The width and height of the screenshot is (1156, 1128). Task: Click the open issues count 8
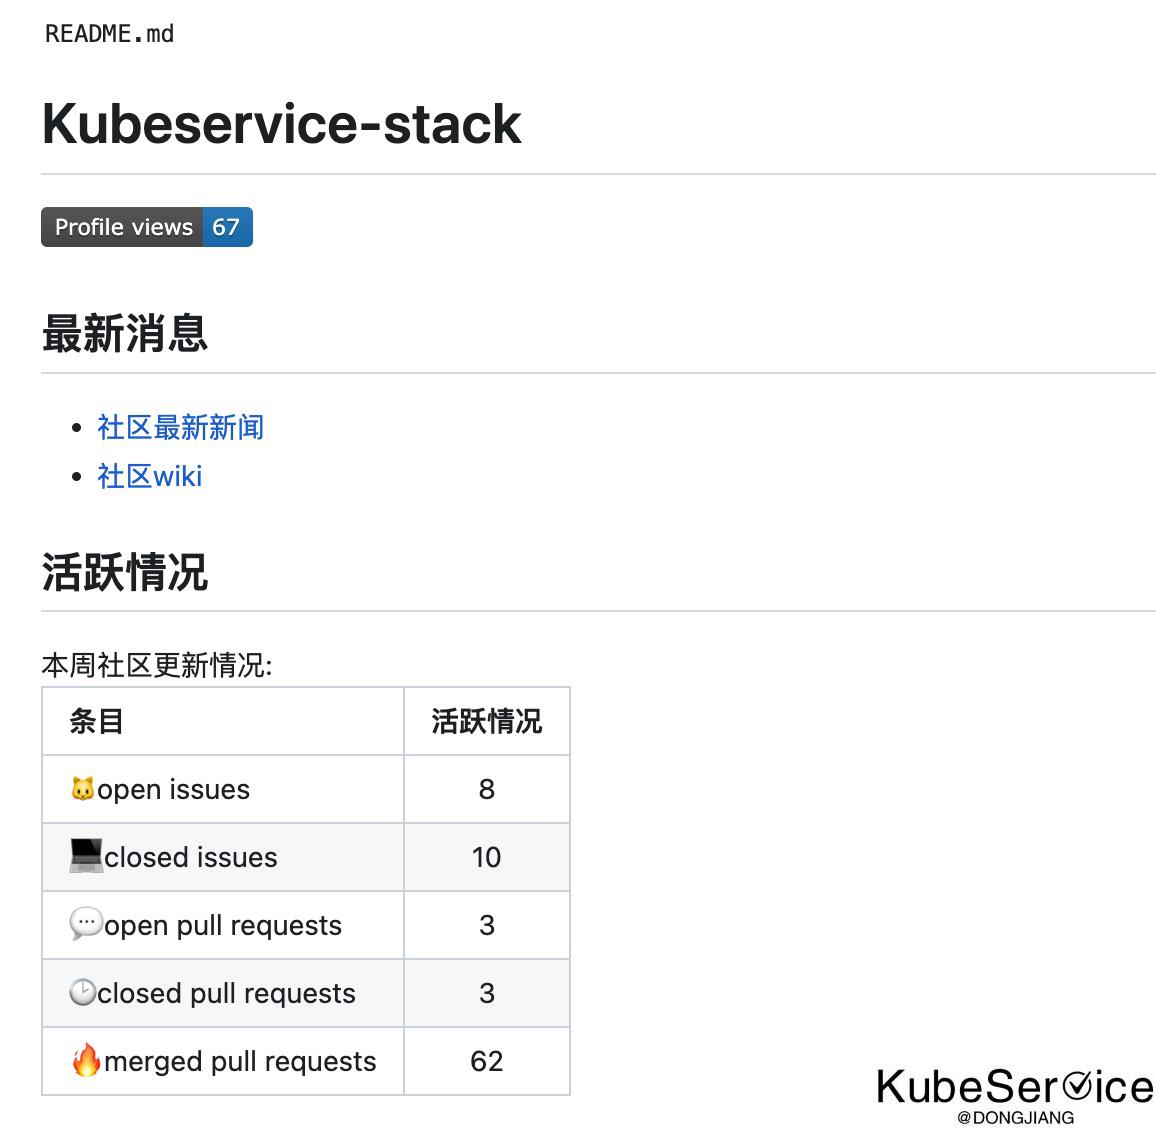point(487,789)
